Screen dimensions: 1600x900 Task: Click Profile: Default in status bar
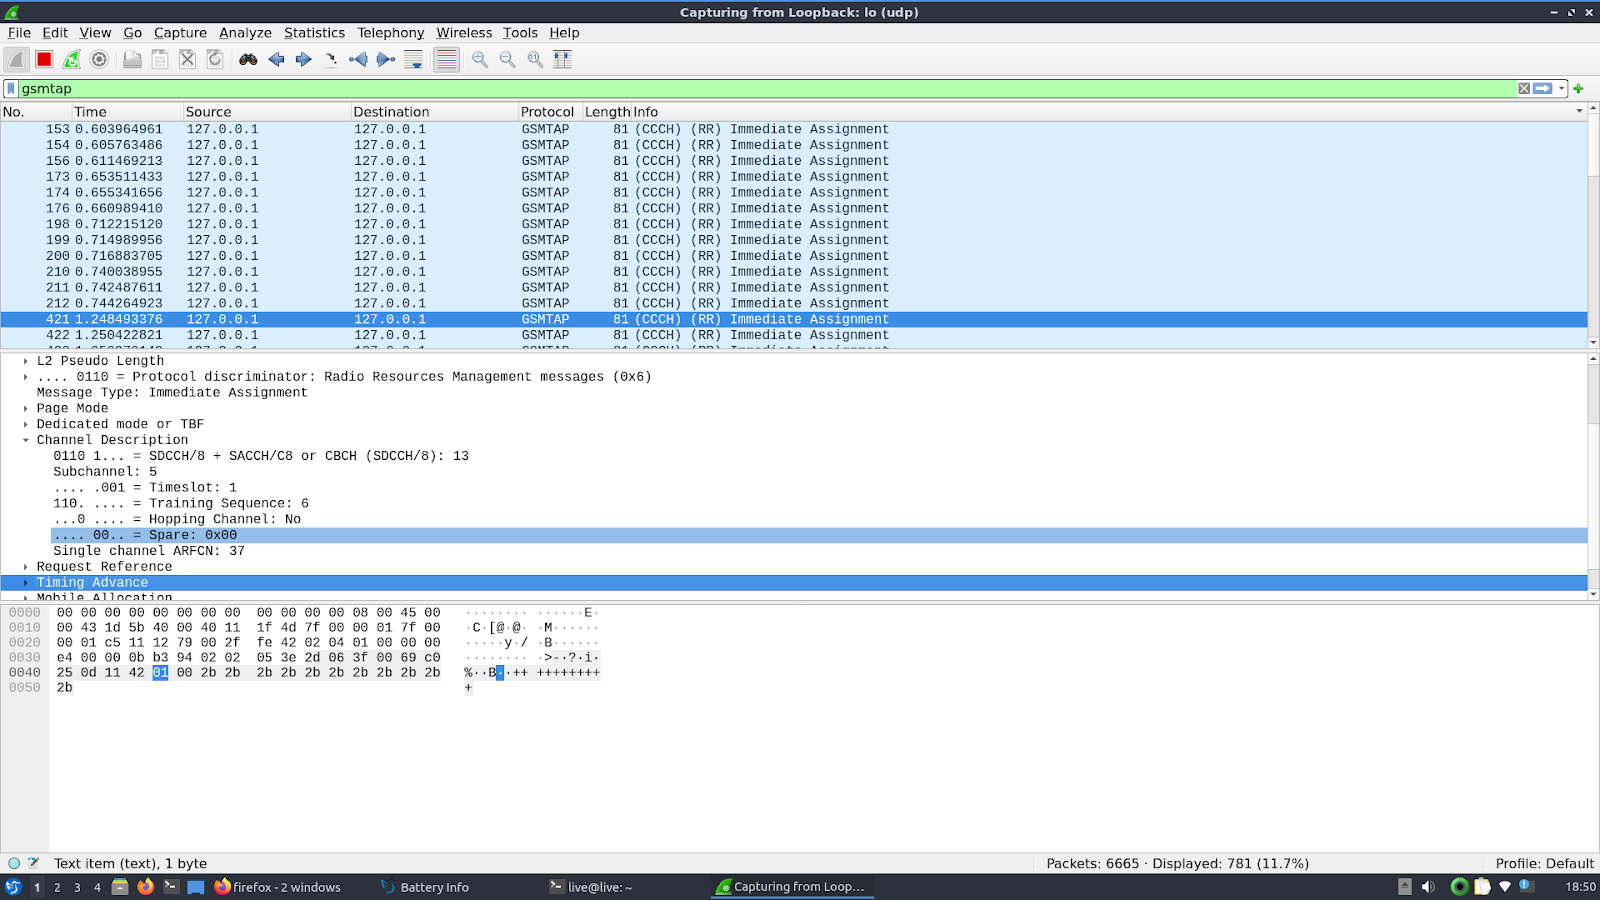(x=1544, y=864)
